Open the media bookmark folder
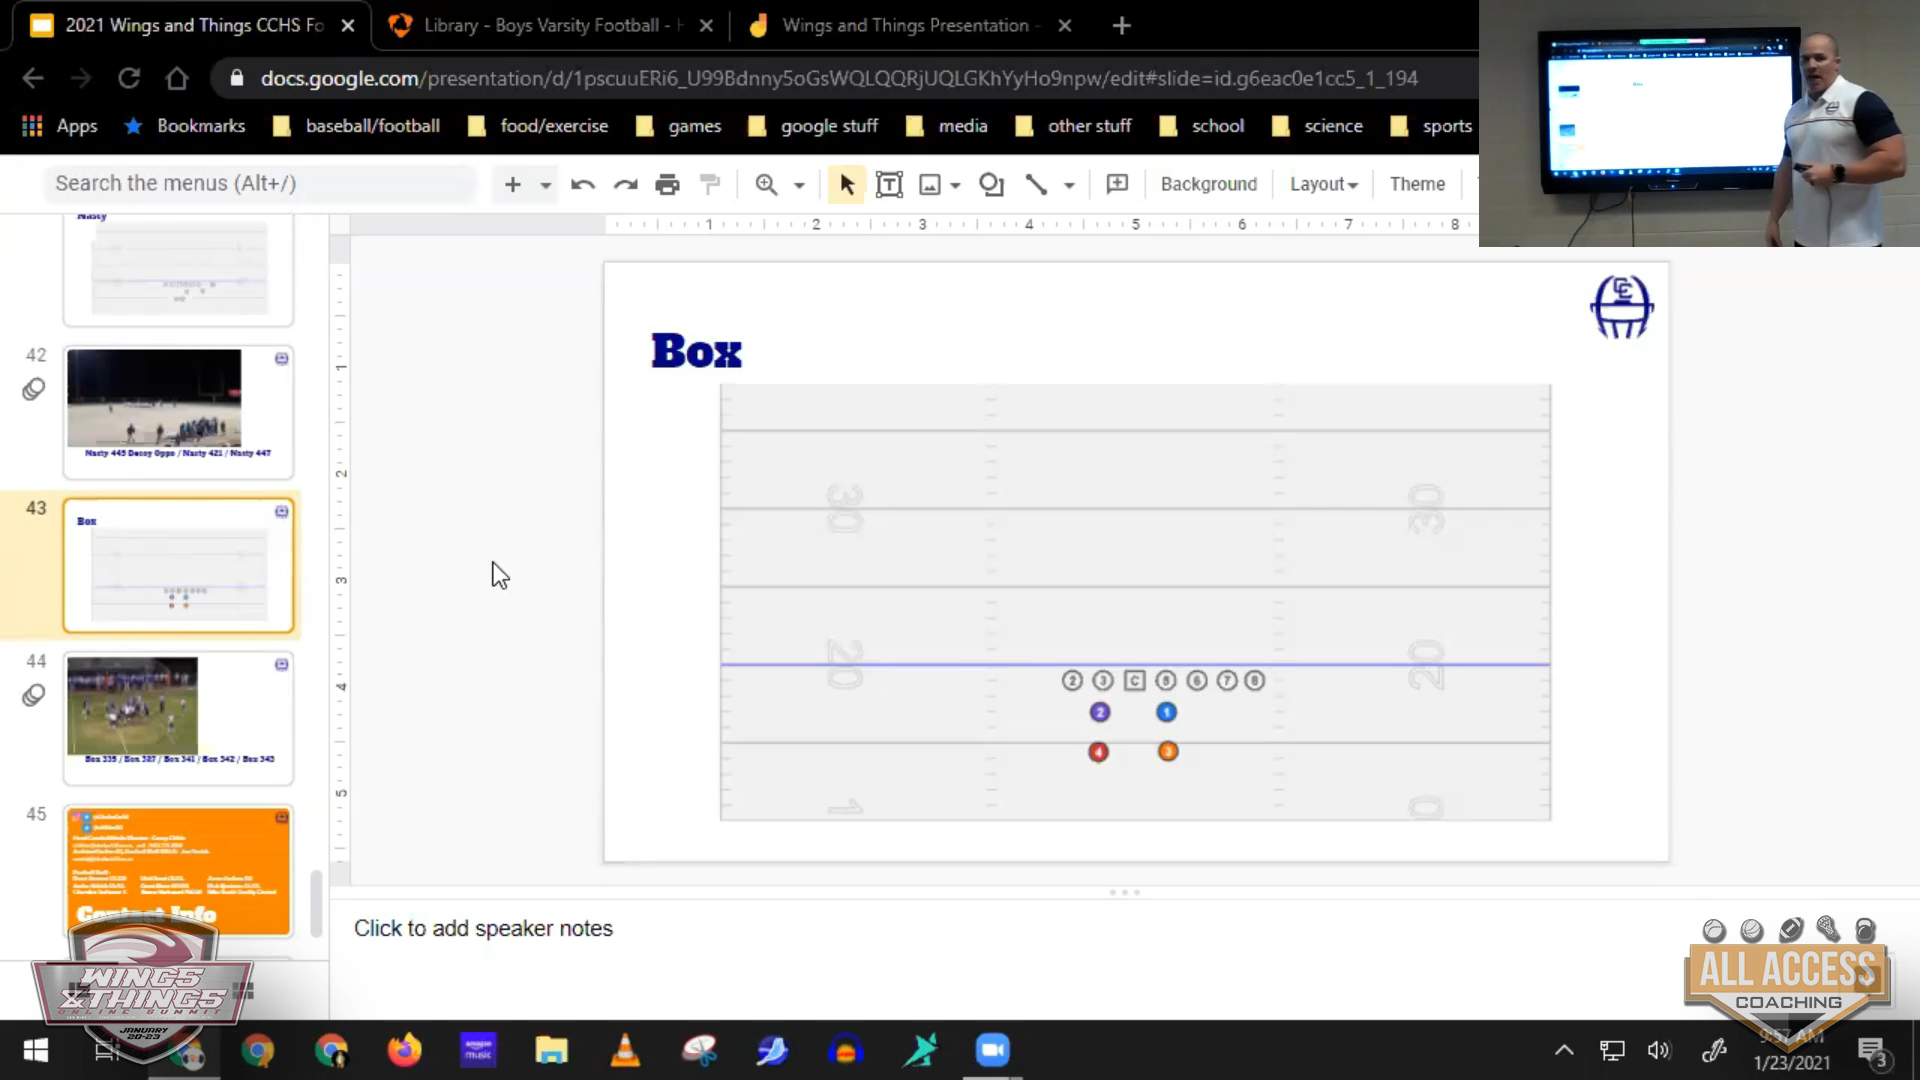The width and height of the screenshot is (1920, 1080). pyautogui.click(x=946, y=126)
